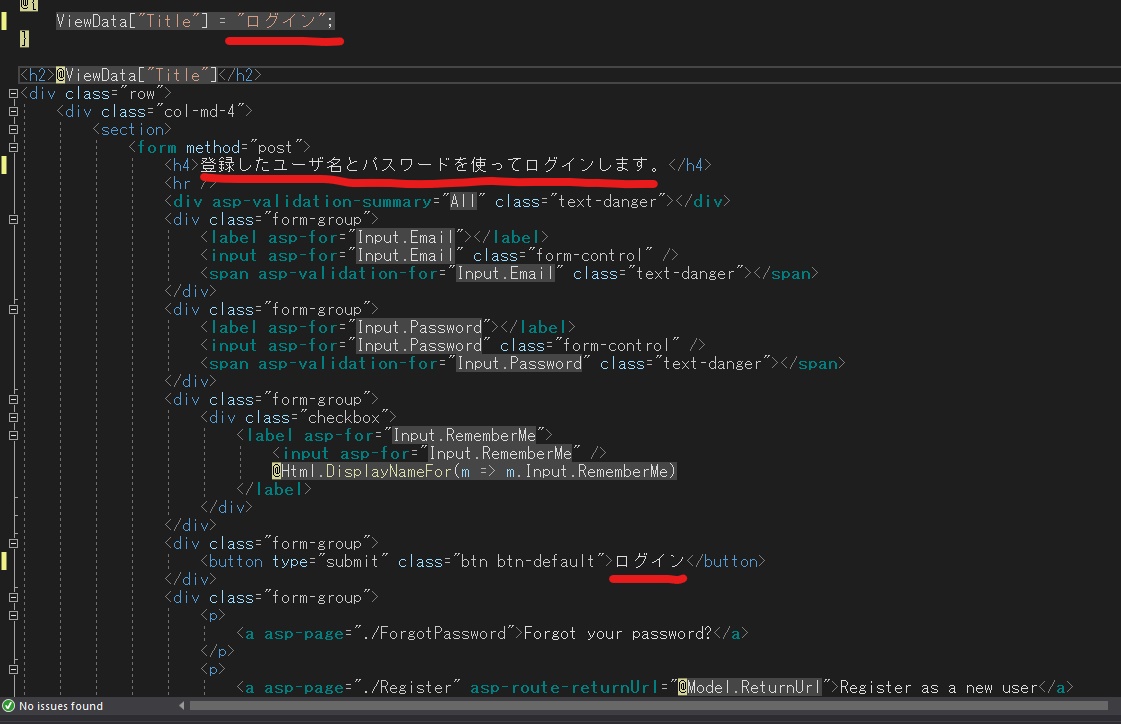The width and height of the screenshot is (1121, 724).
Task: Collapse the section element fold region
Action: 12,129
